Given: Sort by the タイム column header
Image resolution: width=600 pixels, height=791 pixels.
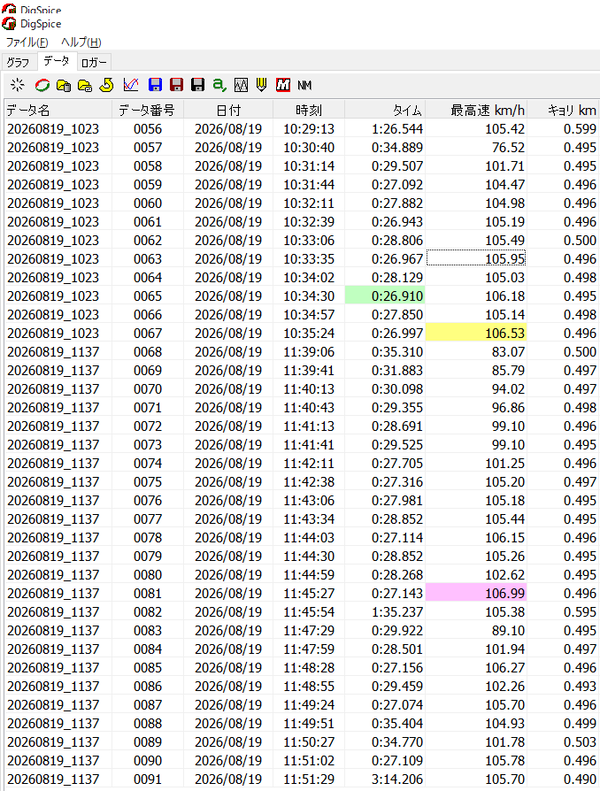Looking at the screenshot, I should coord(385,110).
